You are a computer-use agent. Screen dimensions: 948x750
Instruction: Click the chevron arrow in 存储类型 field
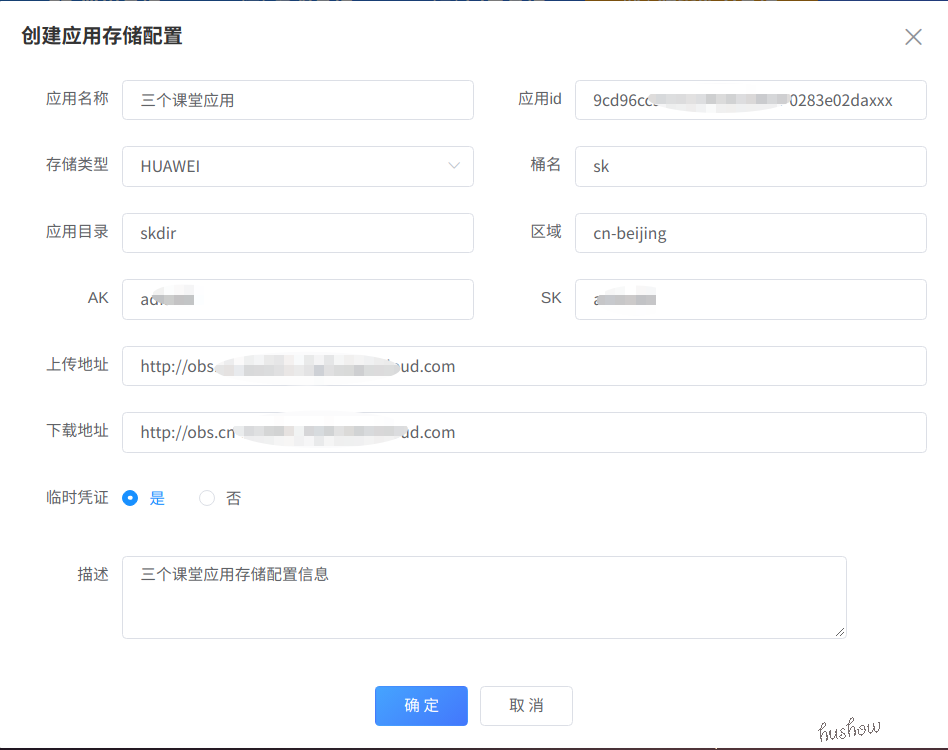[x=454, y=165]
